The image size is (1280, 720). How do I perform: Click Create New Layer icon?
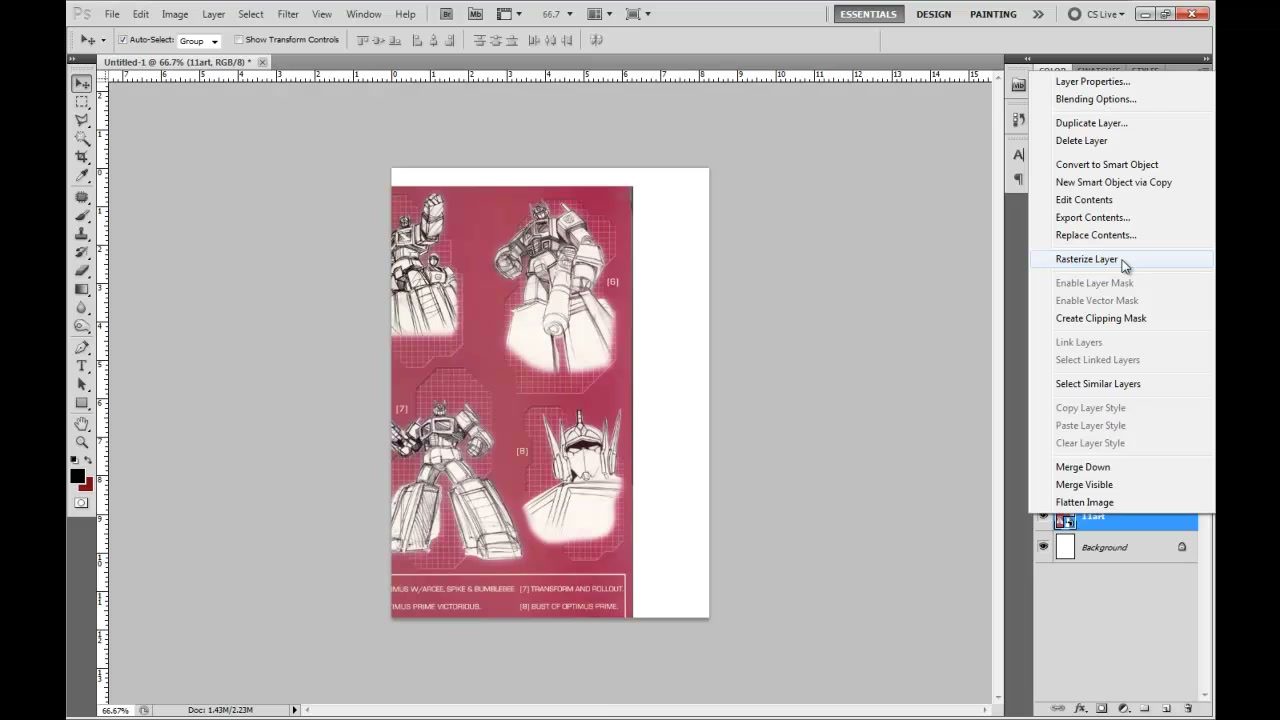[x=1166, y=708]
